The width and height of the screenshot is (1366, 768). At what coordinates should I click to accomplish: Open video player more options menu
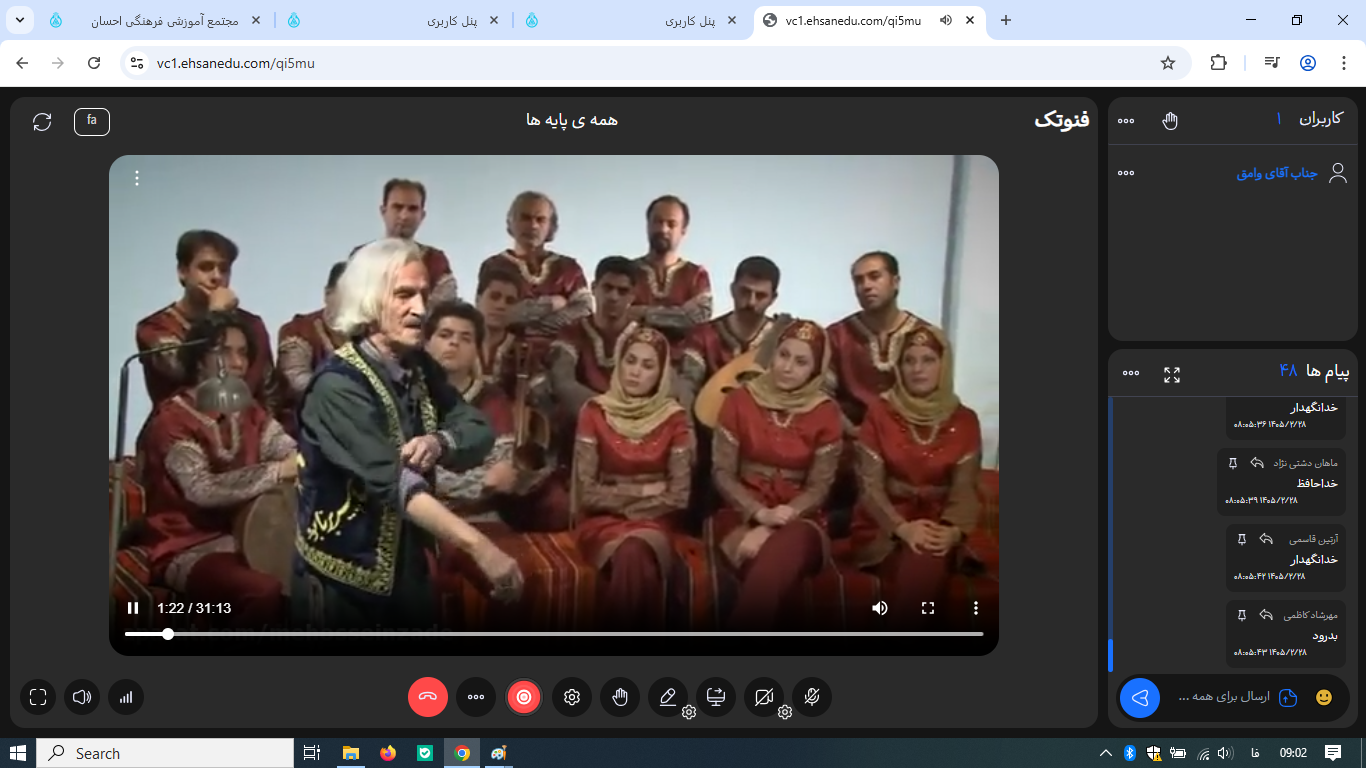(x=976, y=608)
